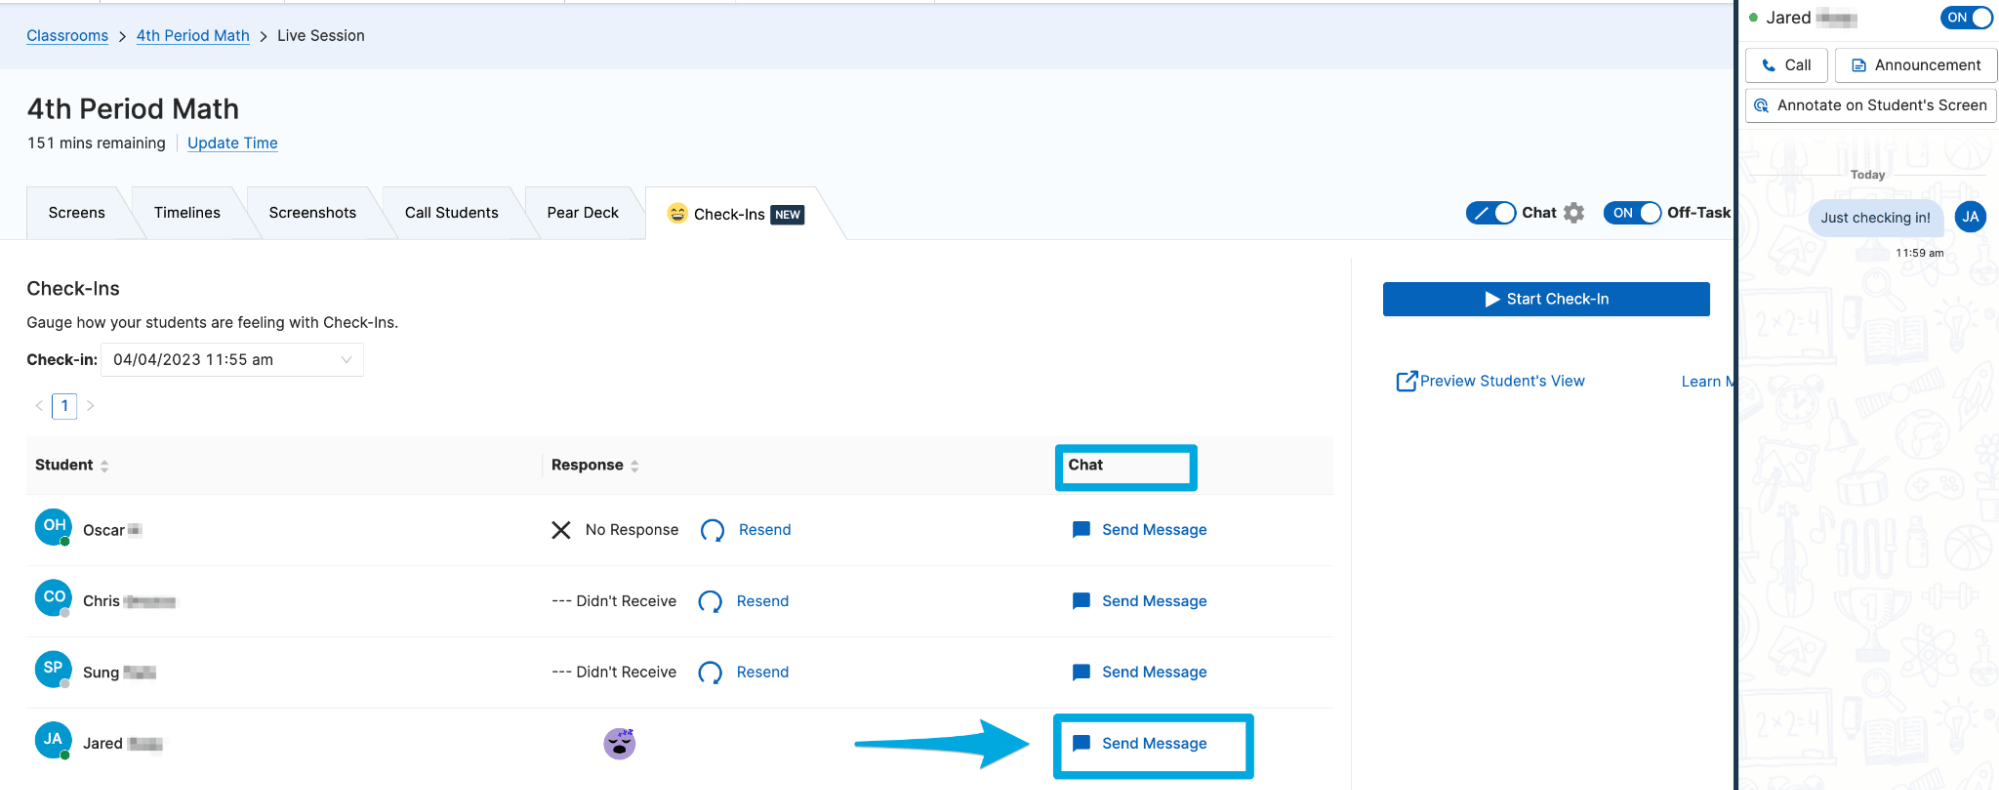Open the 4th Period Math breadcrumb link
Image resolution: width=1999 pixels, height=790 pixels.
pyautogui.click(x=193, y=36)
